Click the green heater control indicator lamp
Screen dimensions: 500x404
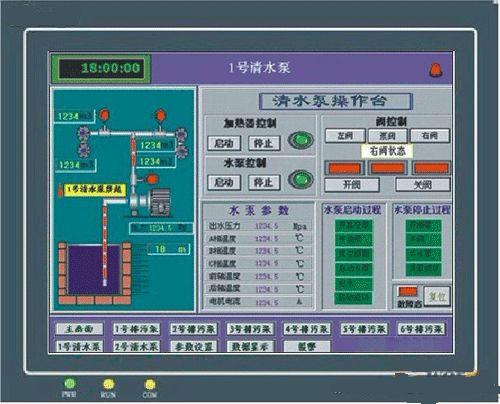pos(301,140)
